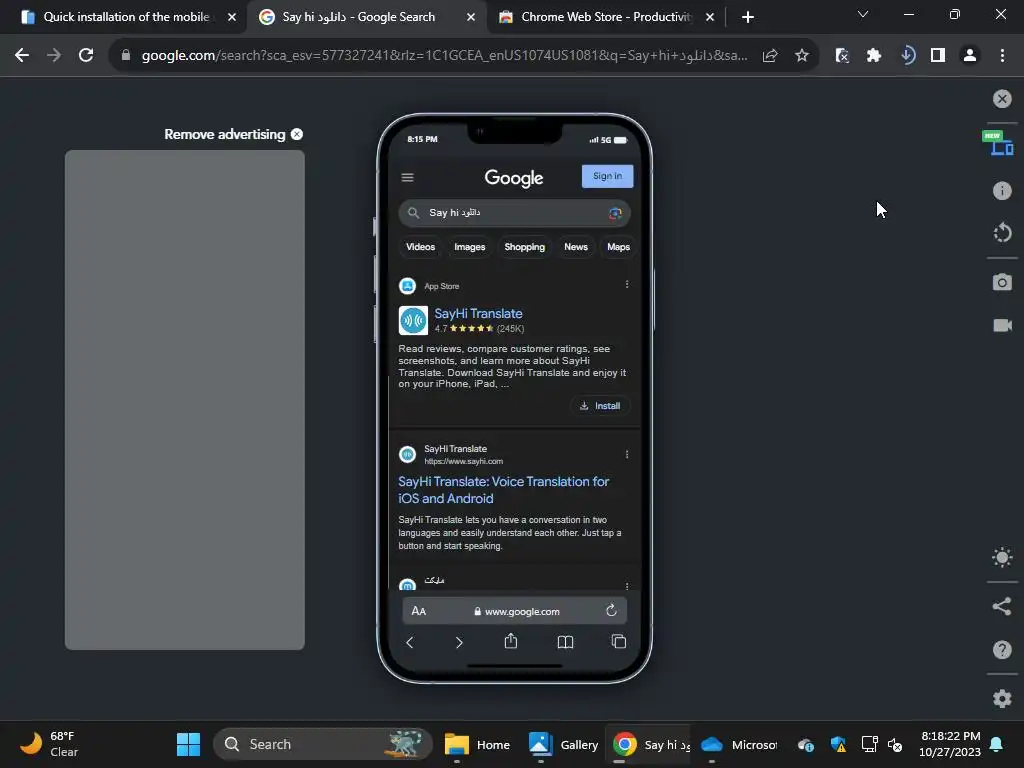
Task: Open bookmarks in the phone Safari toolbar
Action: click(566, 643)
